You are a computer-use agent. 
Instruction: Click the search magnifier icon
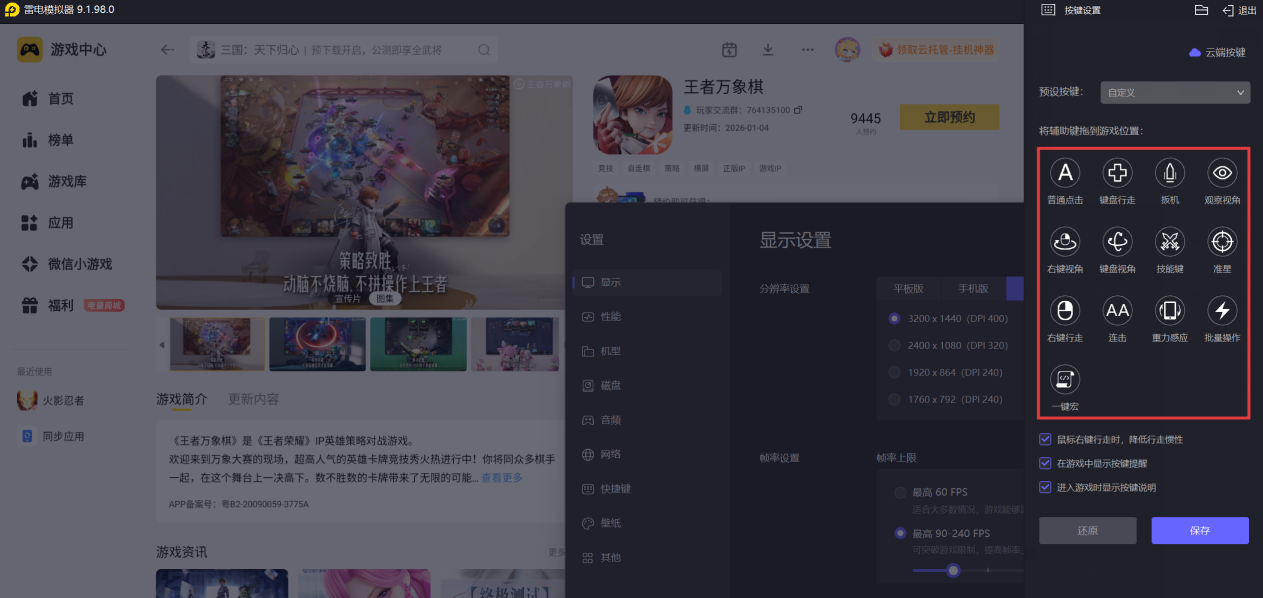(x=484, y=49)
